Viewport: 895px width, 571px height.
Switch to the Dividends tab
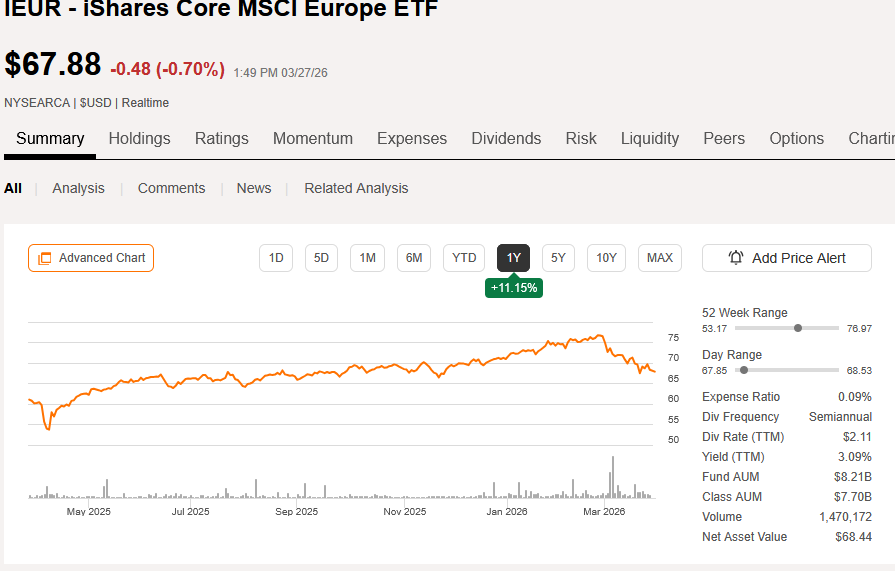506,139
